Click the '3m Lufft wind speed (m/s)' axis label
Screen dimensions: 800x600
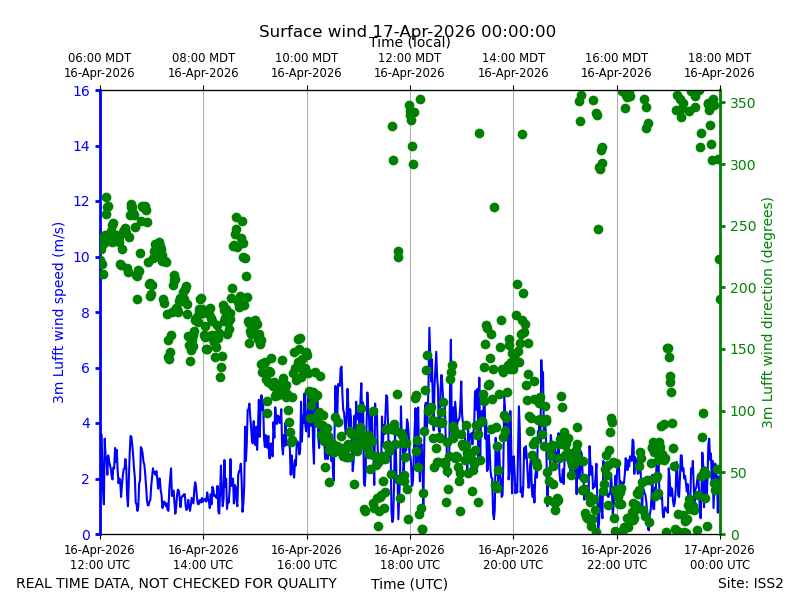(x=58, y=312)
